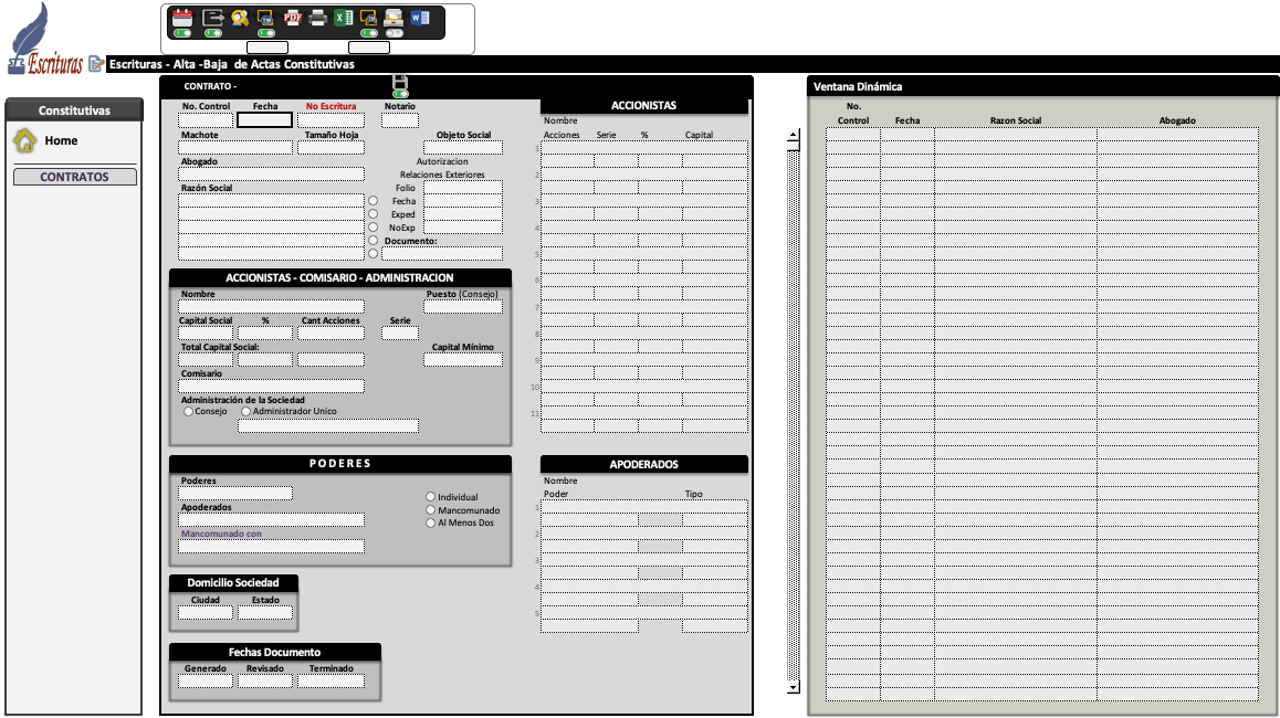Click the Word document icon
This screenshot has width=1280, height=718.
(x=420, y=17)
